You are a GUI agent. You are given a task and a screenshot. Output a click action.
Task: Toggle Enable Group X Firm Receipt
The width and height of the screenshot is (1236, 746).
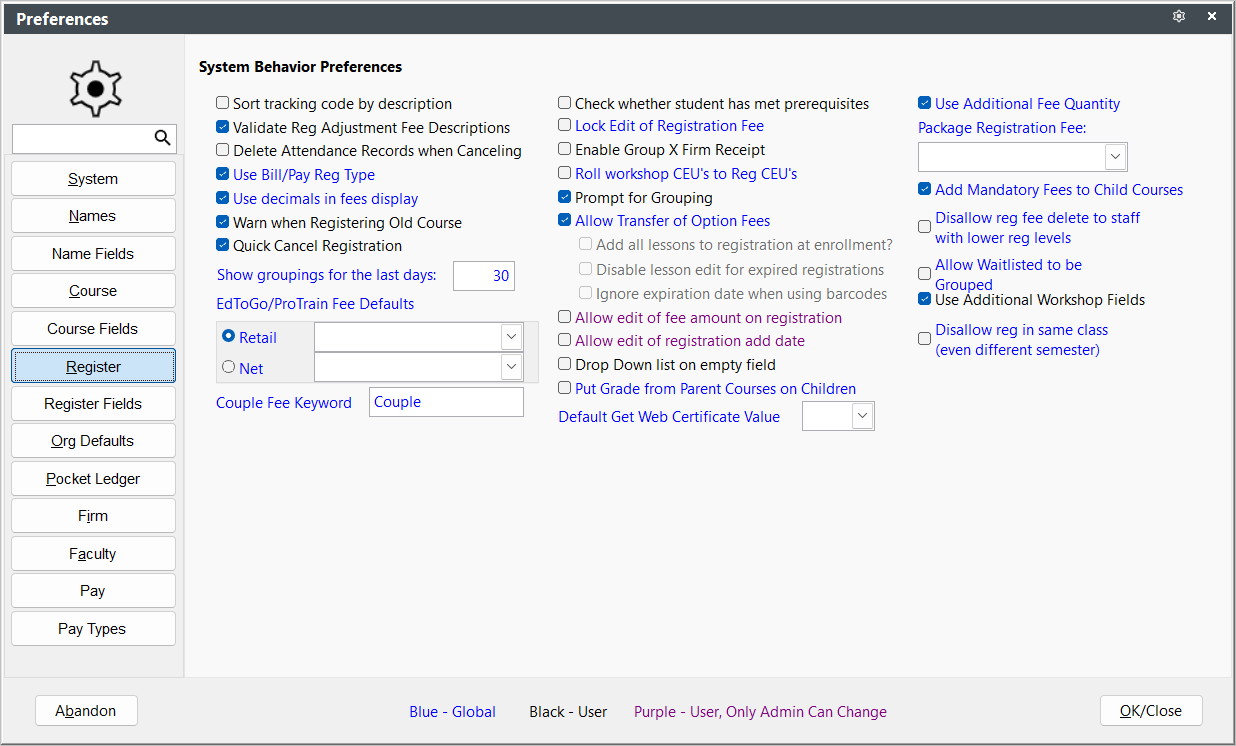(x=565, y=149)
